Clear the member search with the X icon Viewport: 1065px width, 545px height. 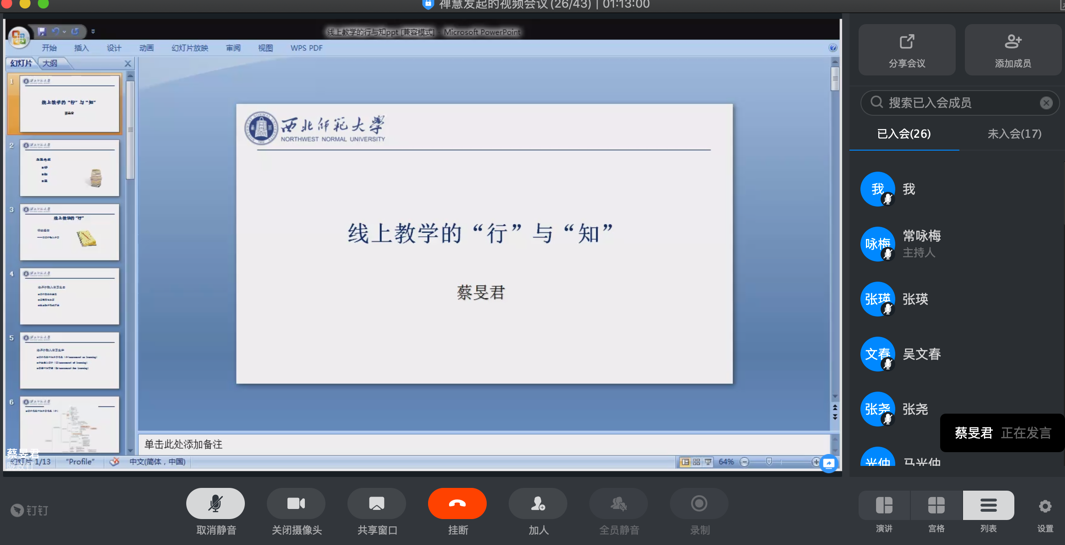pos(1046,103)
